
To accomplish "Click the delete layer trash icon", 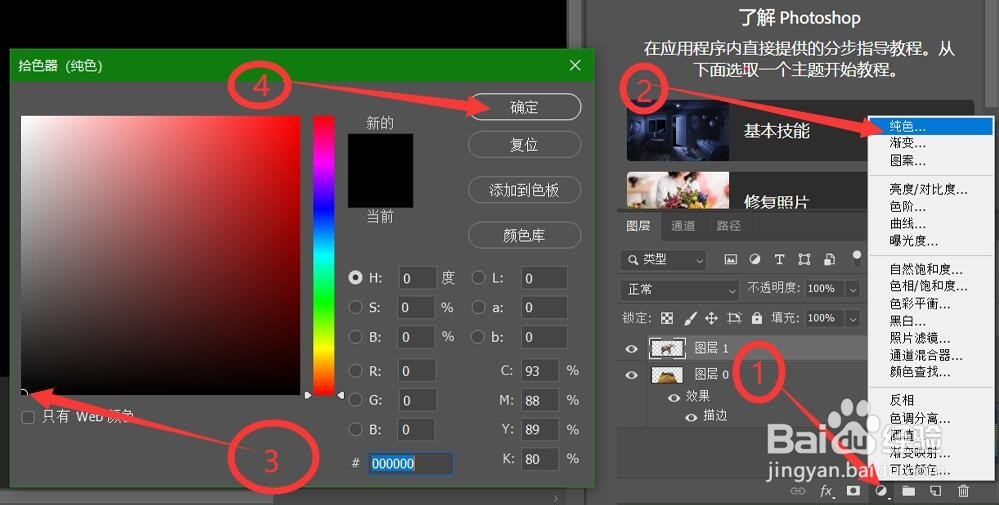I will tap(963, 490).
